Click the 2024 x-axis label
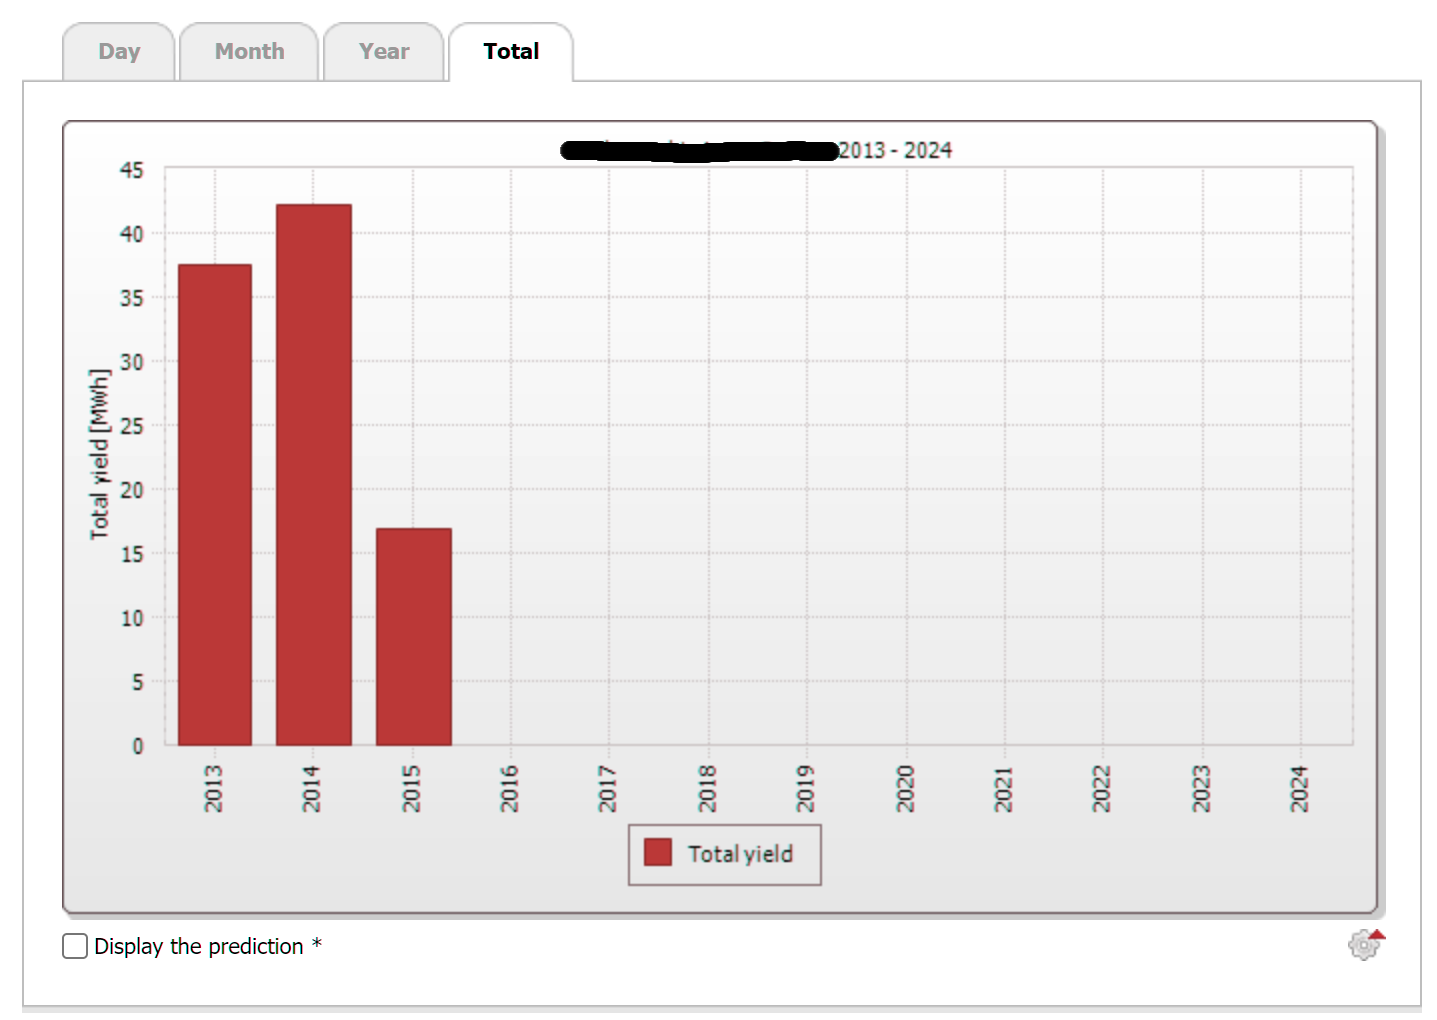This screenshot has width=1437, height=1020. pyautogui.click(x=1299, y=788)
